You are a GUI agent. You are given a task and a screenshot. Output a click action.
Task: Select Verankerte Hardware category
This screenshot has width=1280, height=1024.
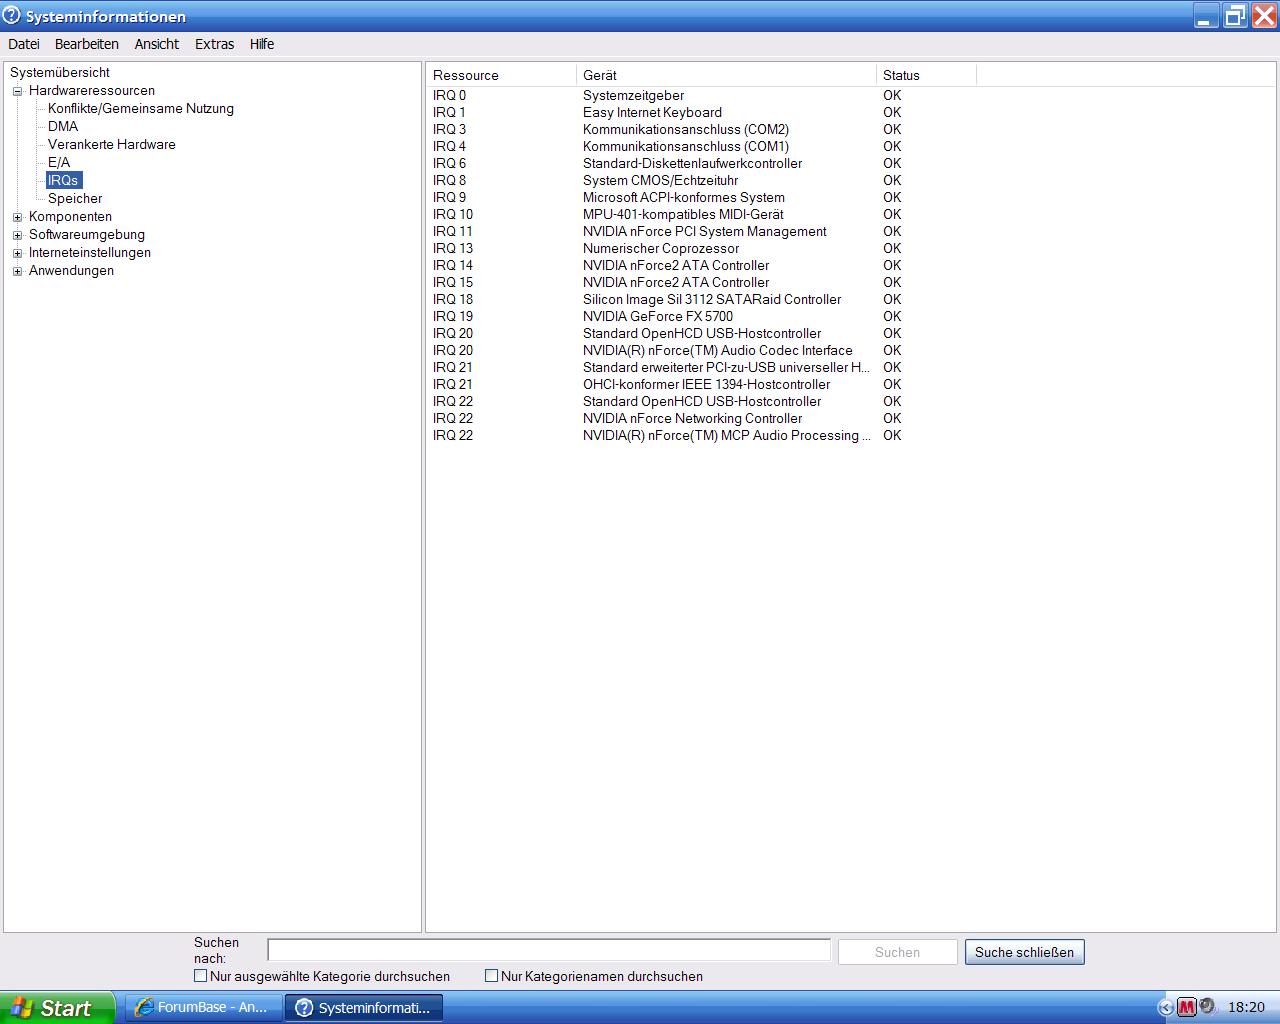[x=112, y=144]
